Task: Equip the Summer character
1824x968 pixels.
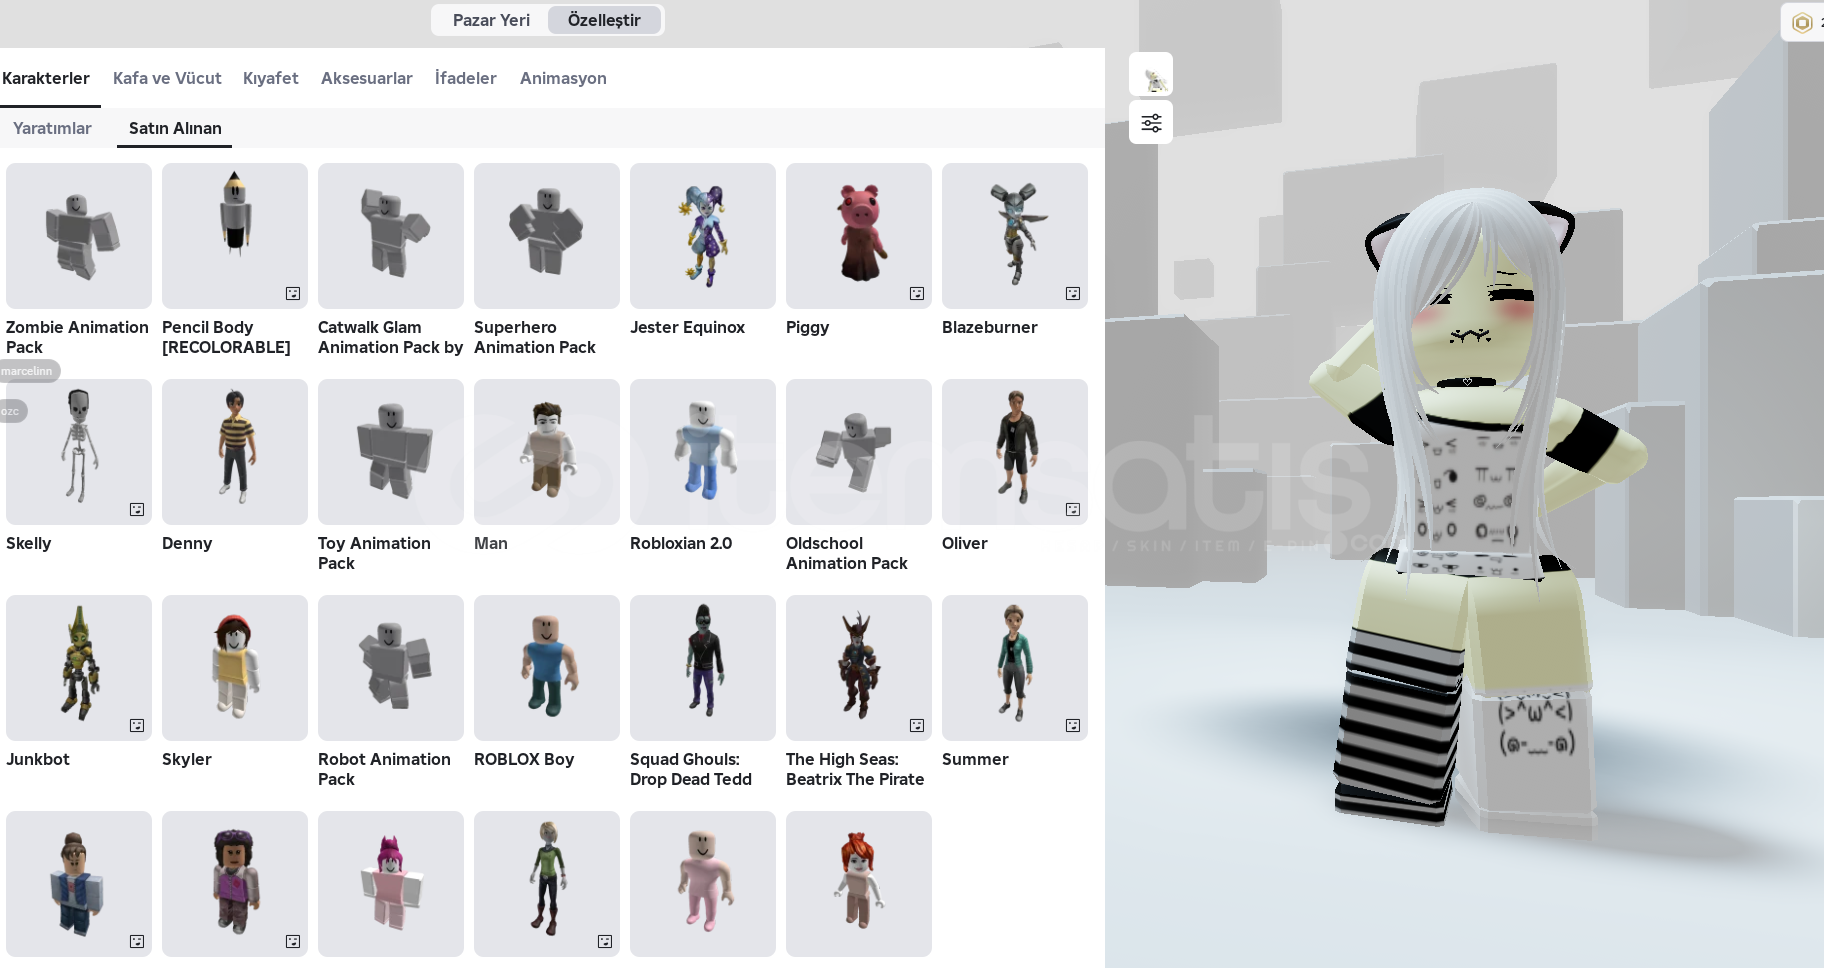Action: tap(1015, 668)
